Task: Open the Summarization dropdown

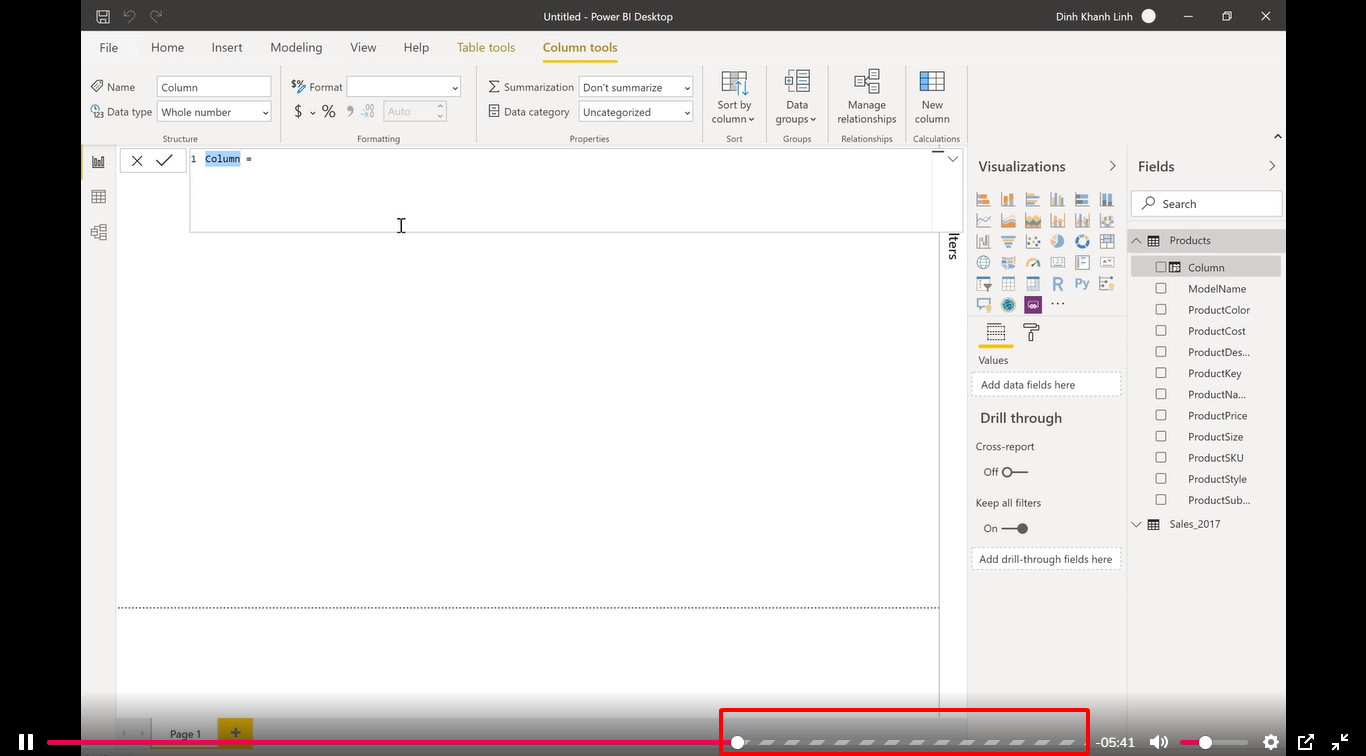Action: [x=636, y=87]
